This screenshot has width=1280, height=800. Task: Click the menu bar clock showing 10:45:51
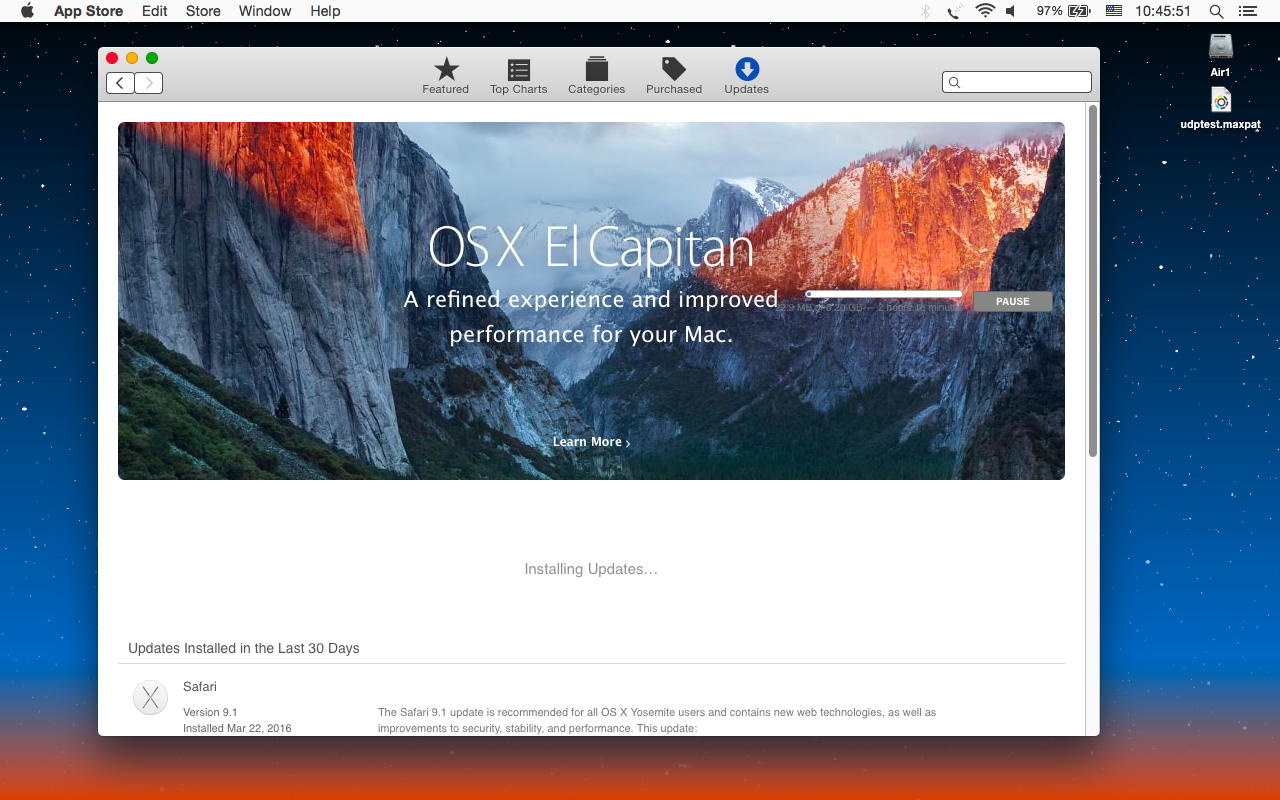click(x=1163, y=11)
